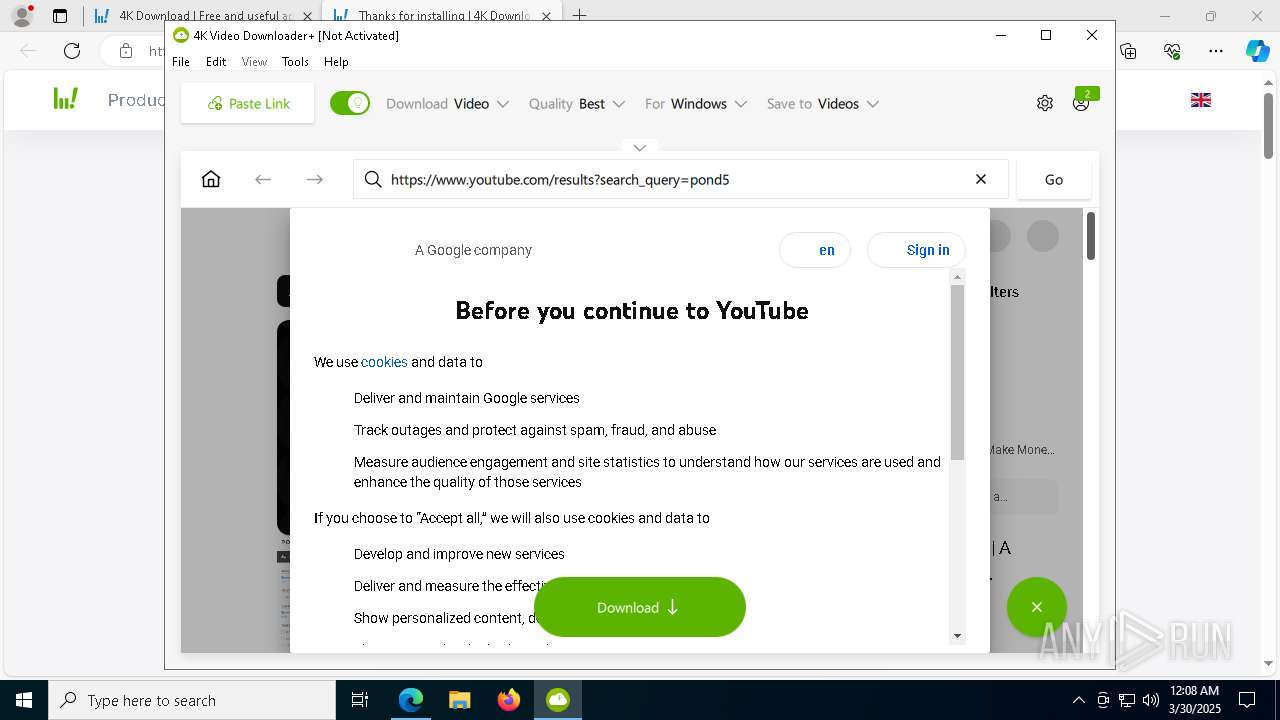Click the Go button
Viewport: 1280px width, 720px height.
(x=1054, y=179)
